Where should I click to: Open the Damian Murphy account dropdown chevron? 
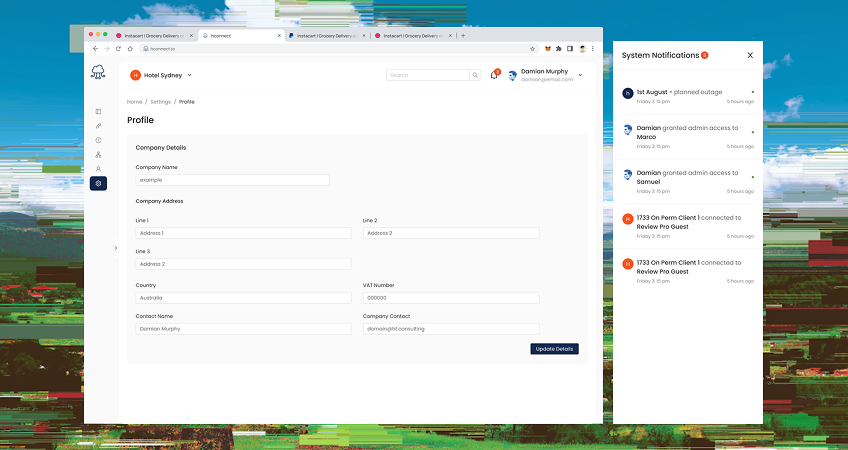pyautogui.click(x=580, y=75)
